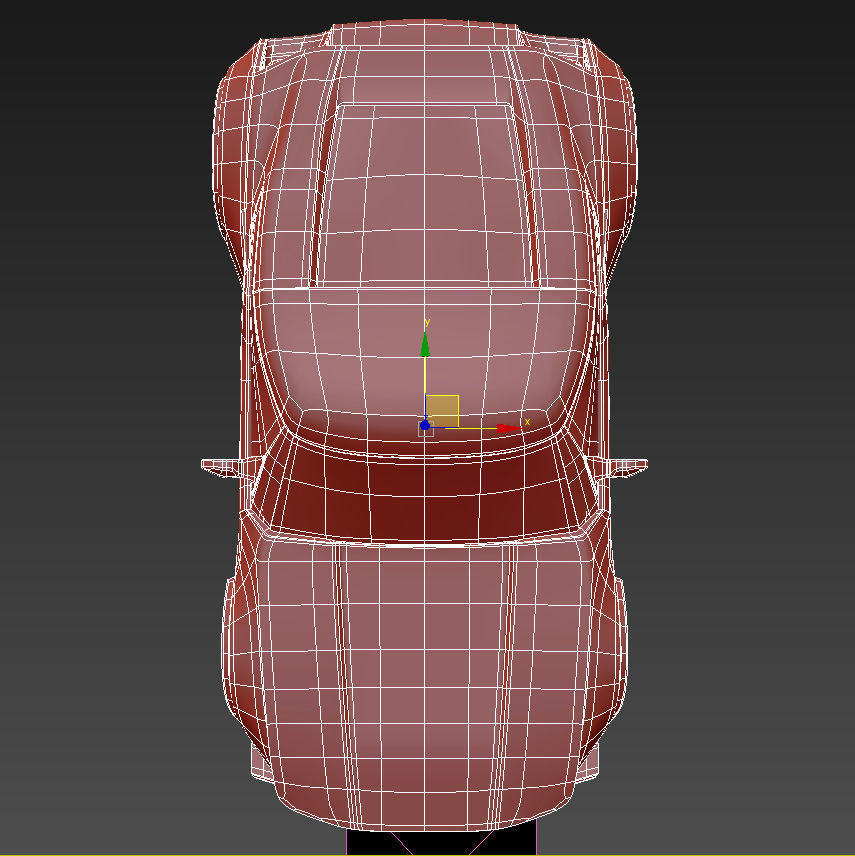
Task: Click the car's right side mirror mesh
Action: (x=626, y=467)
